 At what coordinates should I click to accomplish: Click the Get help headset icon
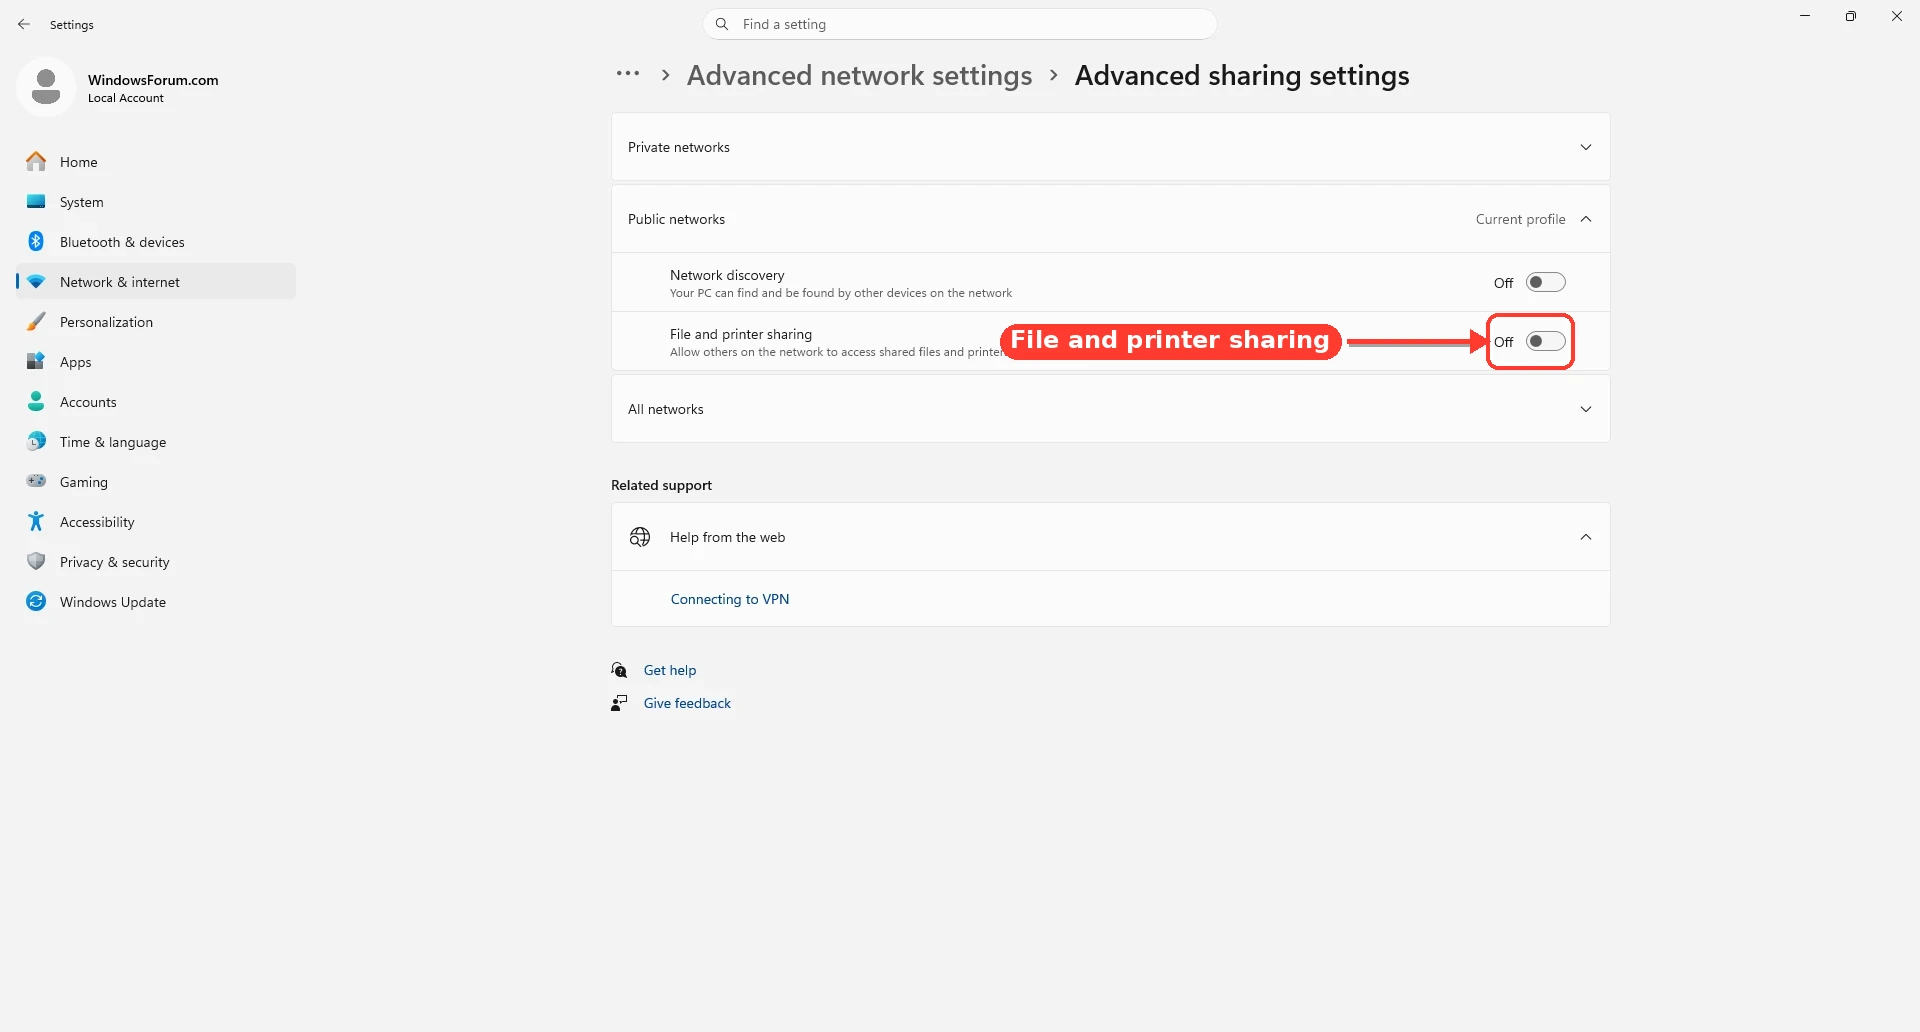point(620,670)
